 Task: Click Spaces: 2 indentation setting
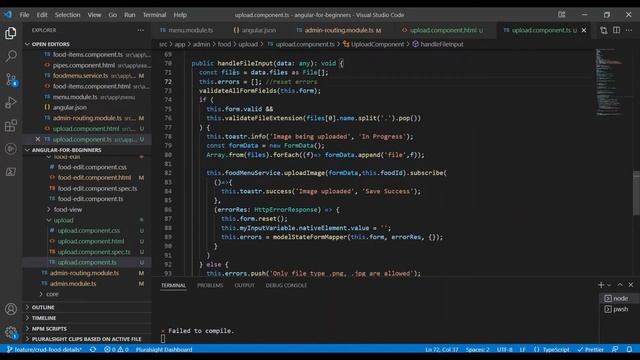click(478, 349)
